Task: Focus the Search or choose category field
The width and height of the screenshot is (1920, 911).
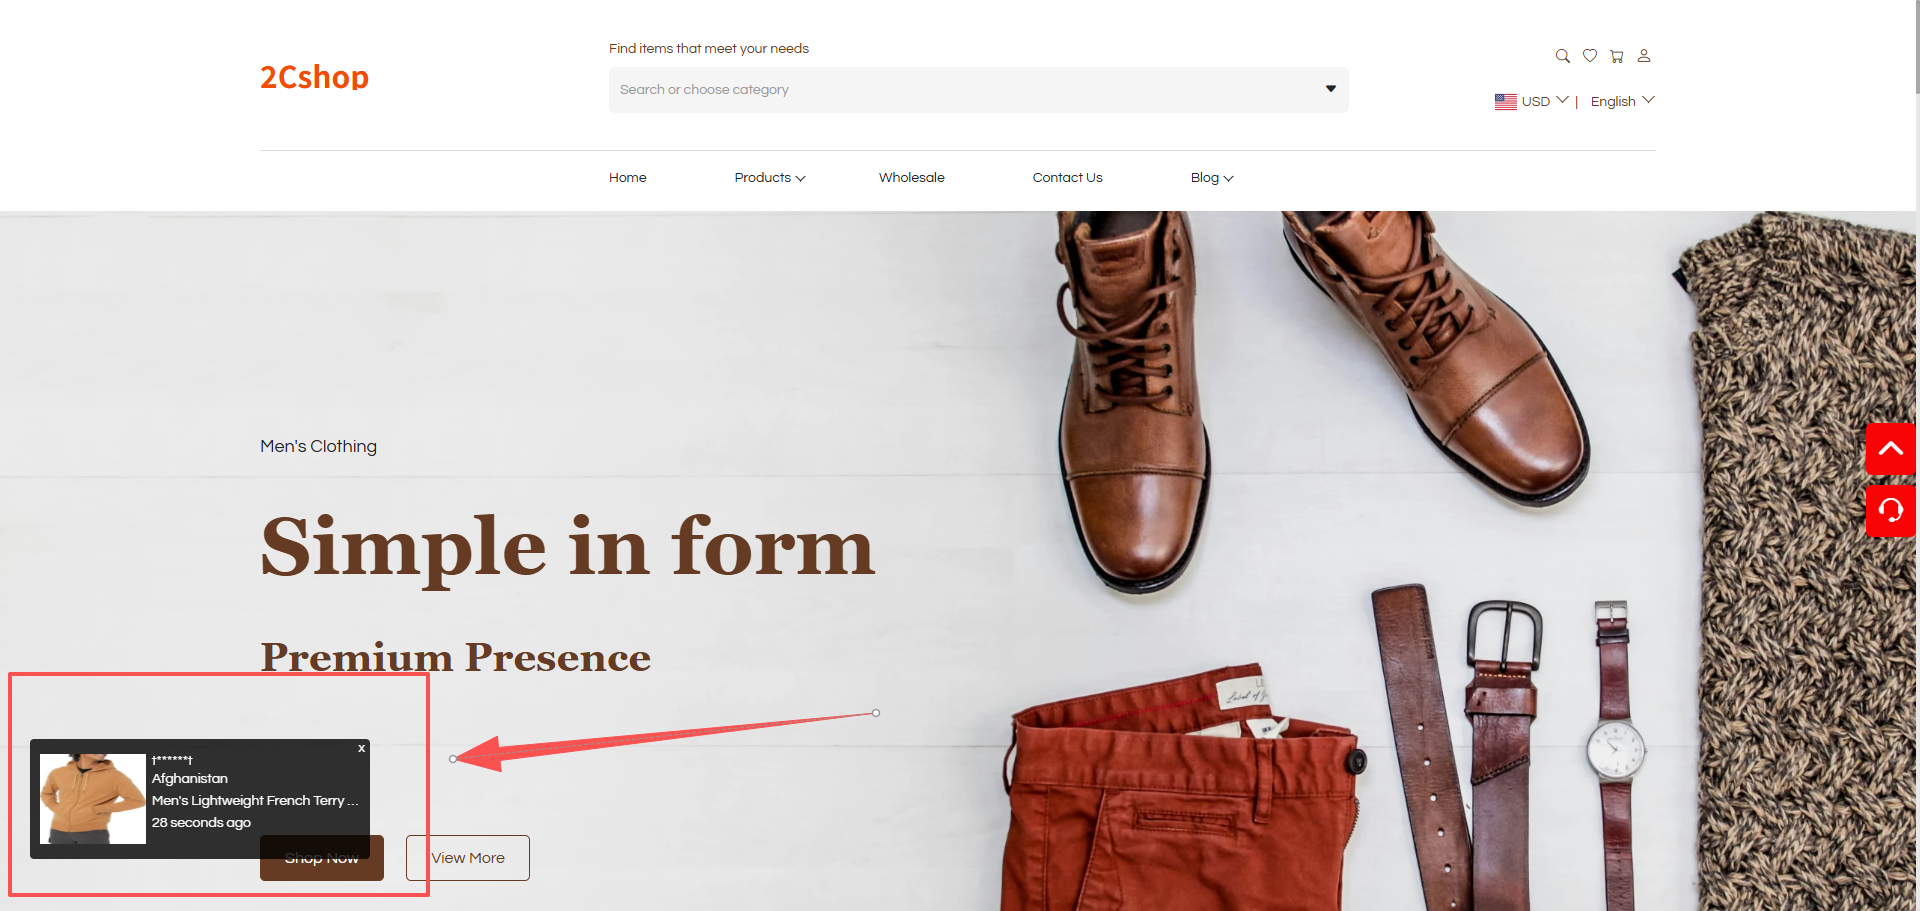Action: point(978,90)
